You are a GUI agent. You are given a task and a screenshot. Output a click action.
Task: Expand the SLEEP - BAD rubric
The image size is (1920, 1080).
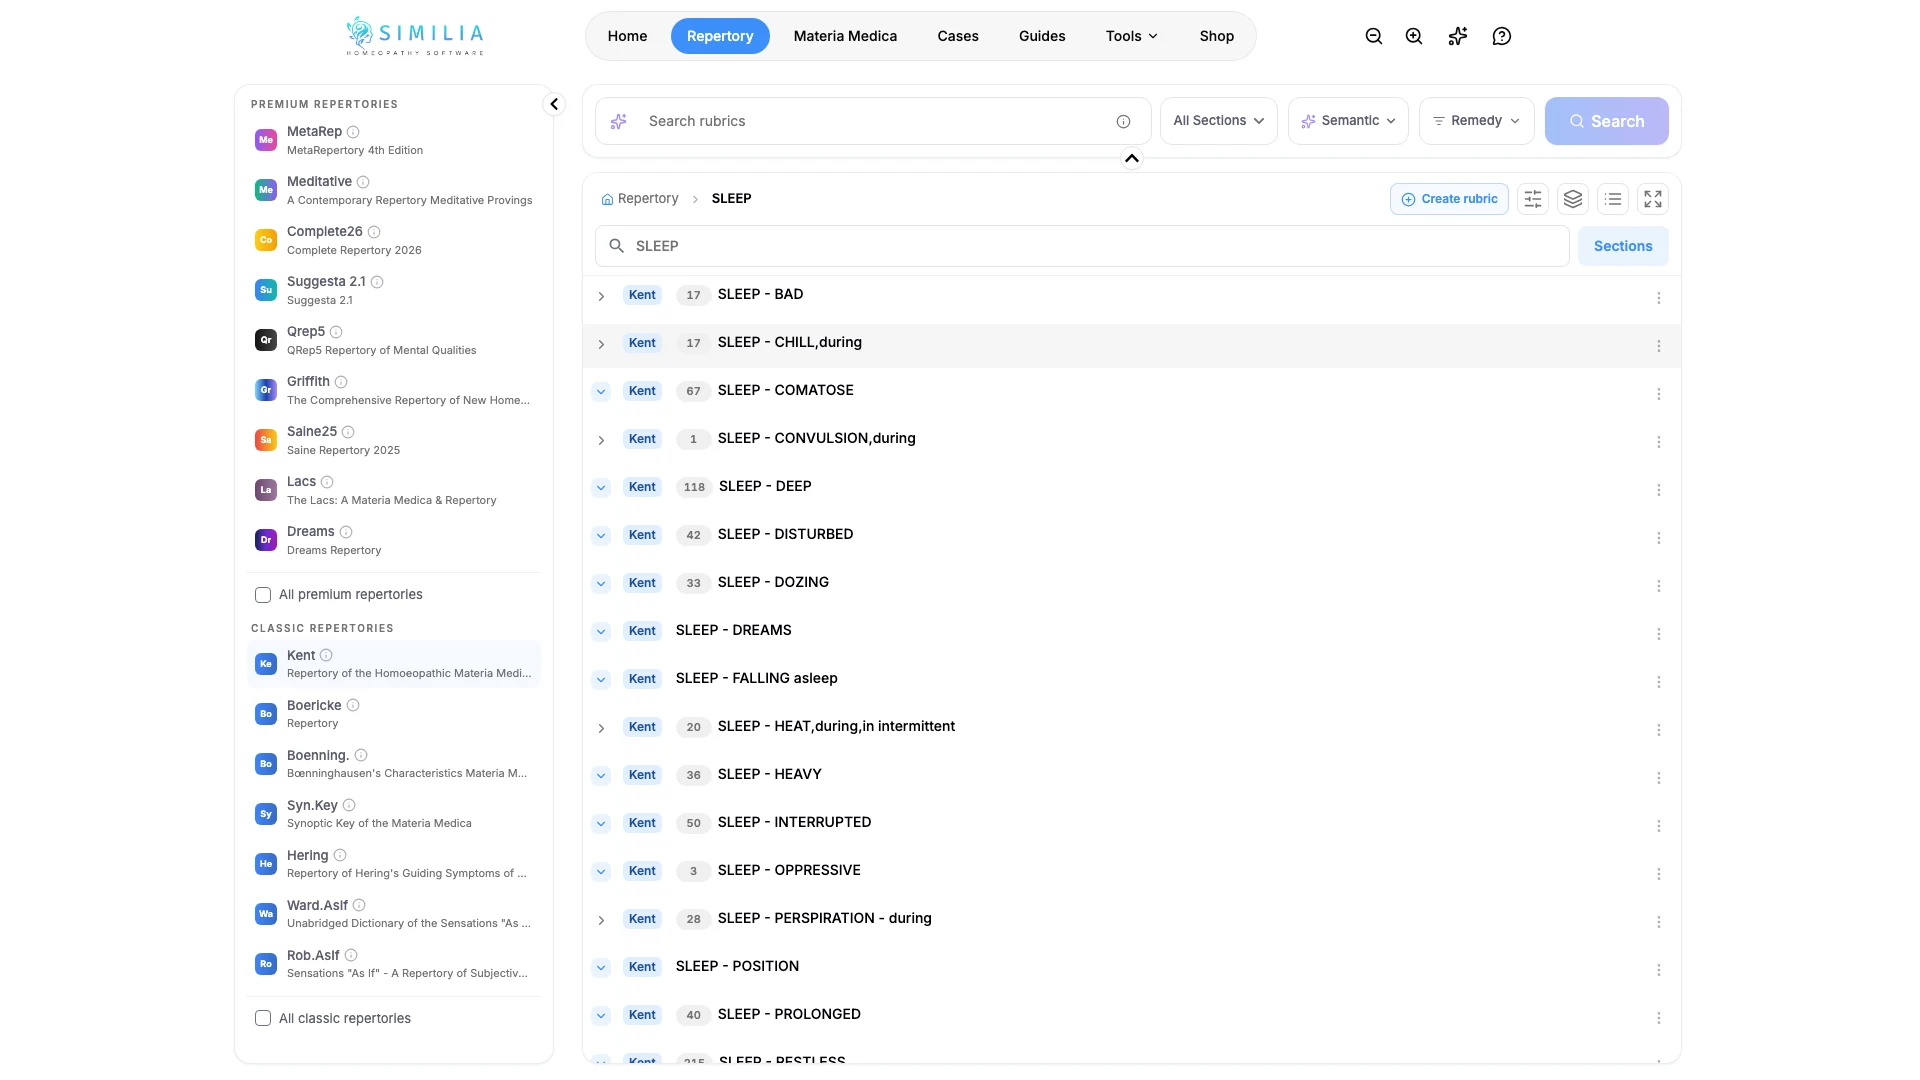[x=601, y=296]
